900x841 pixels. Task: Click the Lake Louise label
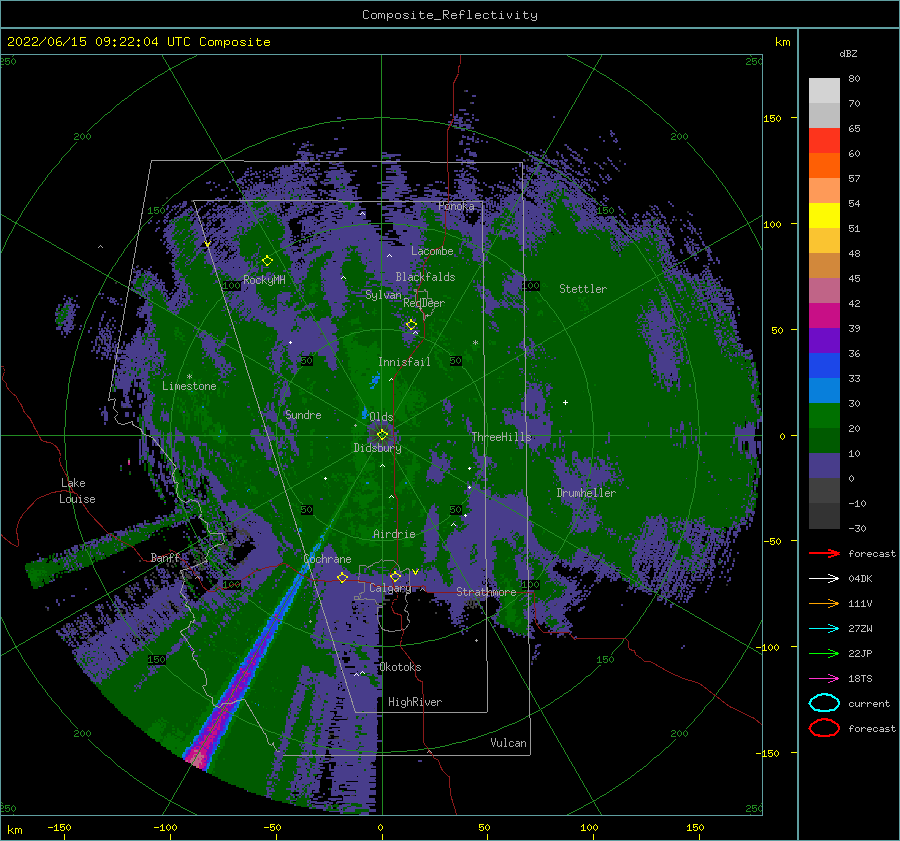pos(77,491)
